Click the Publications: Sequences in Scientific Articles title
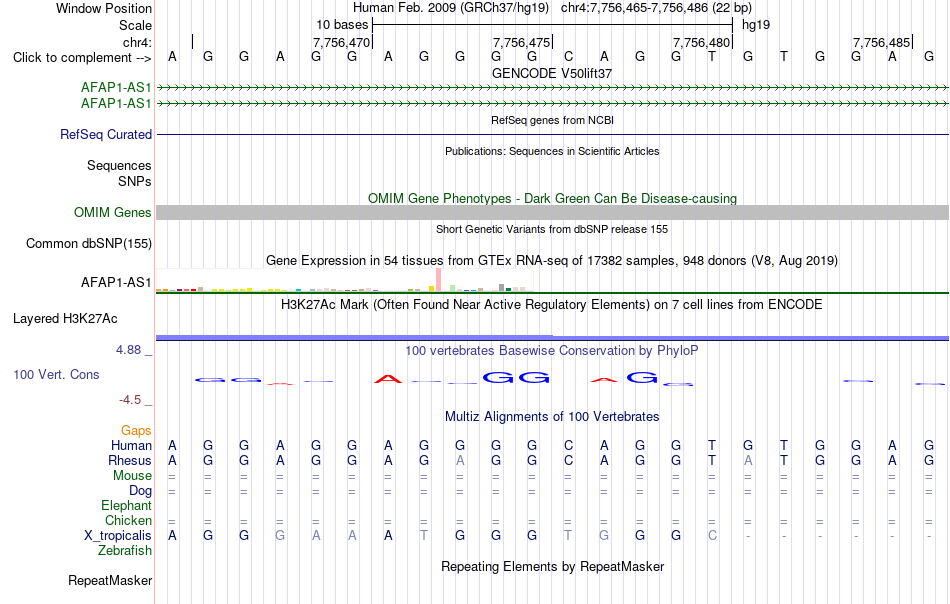This screenshot has width=950, height=604. pos(552,151)
